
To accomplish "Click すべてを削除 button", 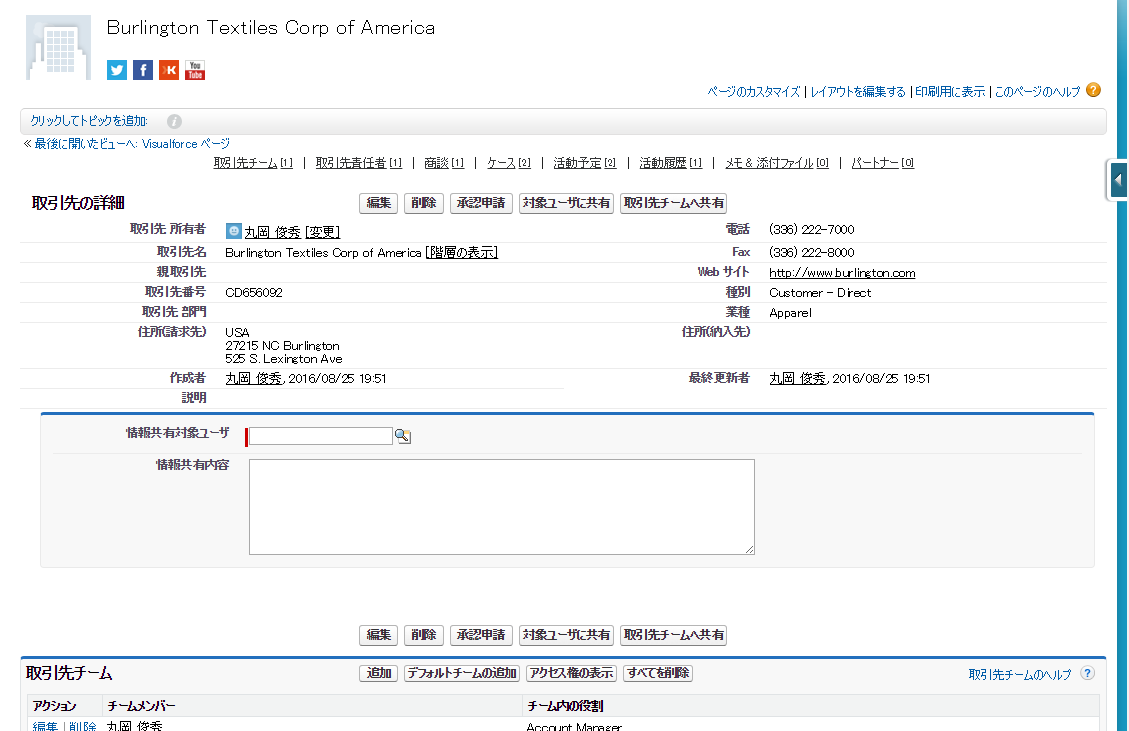I will click(657, 673).
